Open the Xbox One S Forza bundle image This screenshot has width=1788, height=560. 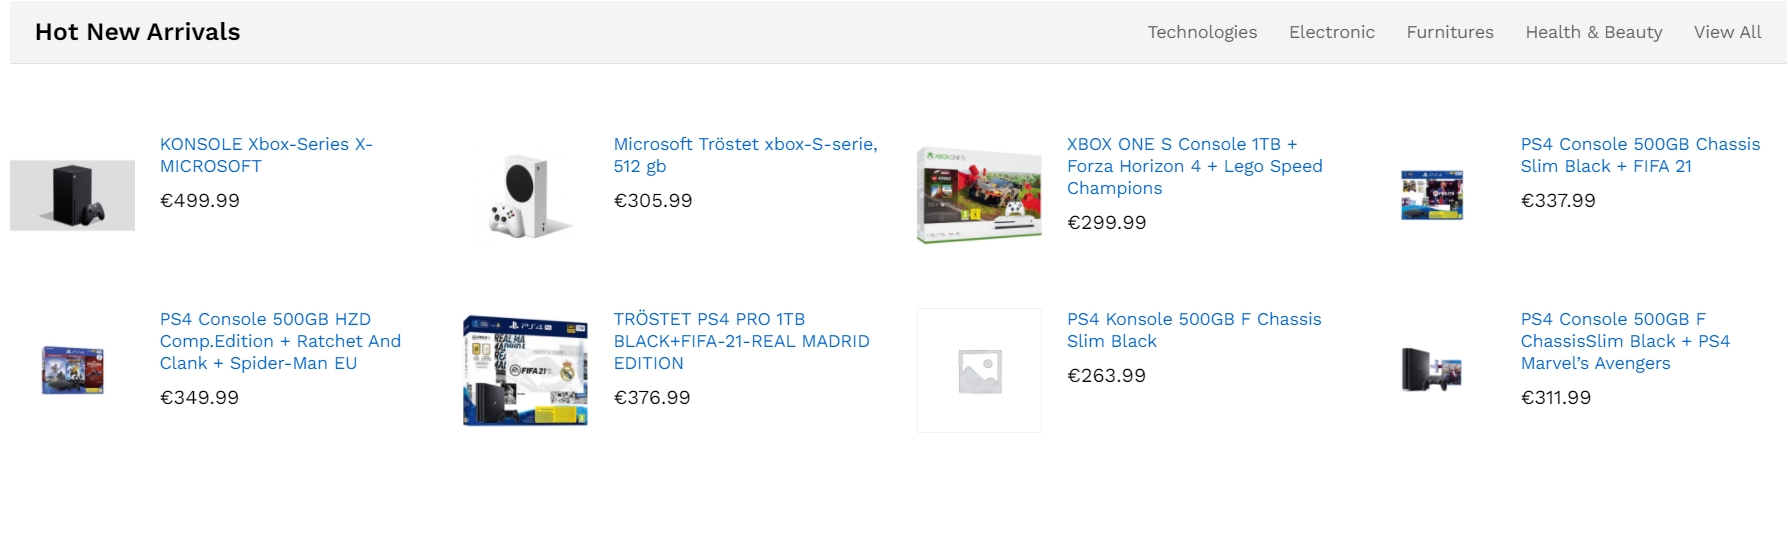[979, 195]
